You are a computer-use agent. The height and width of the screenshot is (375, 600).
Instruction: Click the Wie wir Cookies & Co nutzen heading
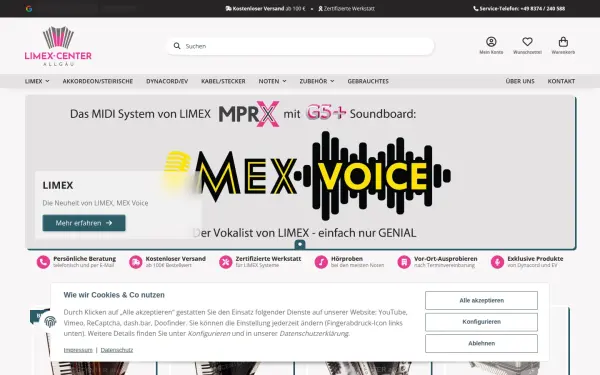click(x=114, y=295)
